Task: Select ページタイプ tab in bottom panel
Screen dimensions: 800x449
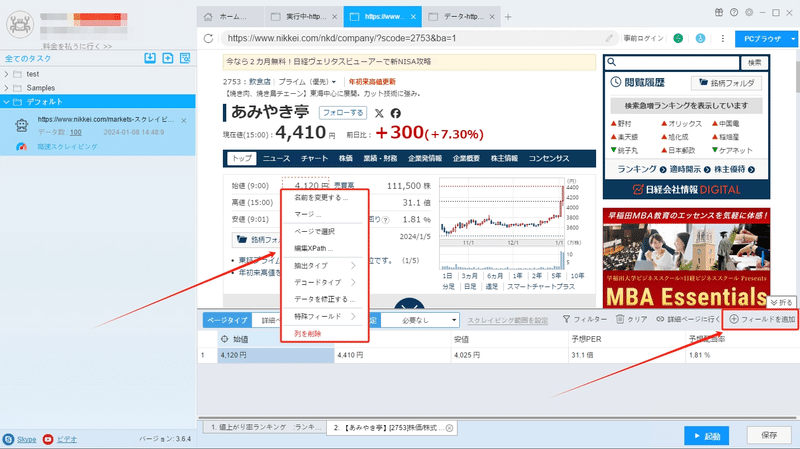Action: pos(227,320)
